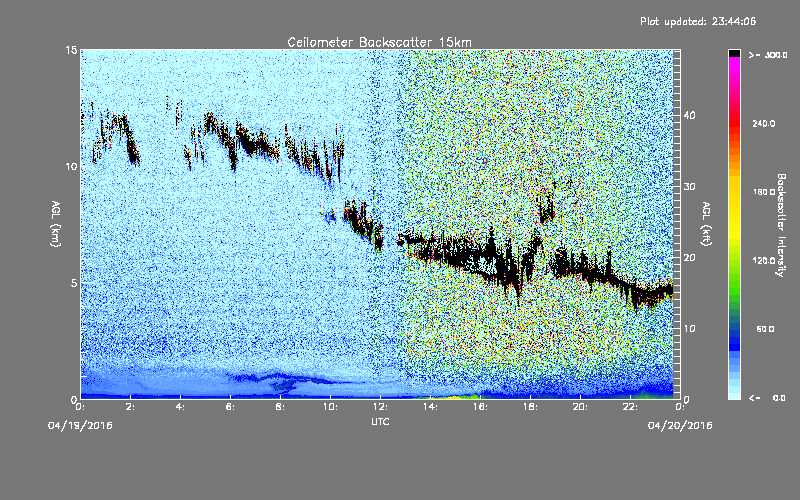
Task: Click the 8: hour tick label
Action: tap(281, 407)
